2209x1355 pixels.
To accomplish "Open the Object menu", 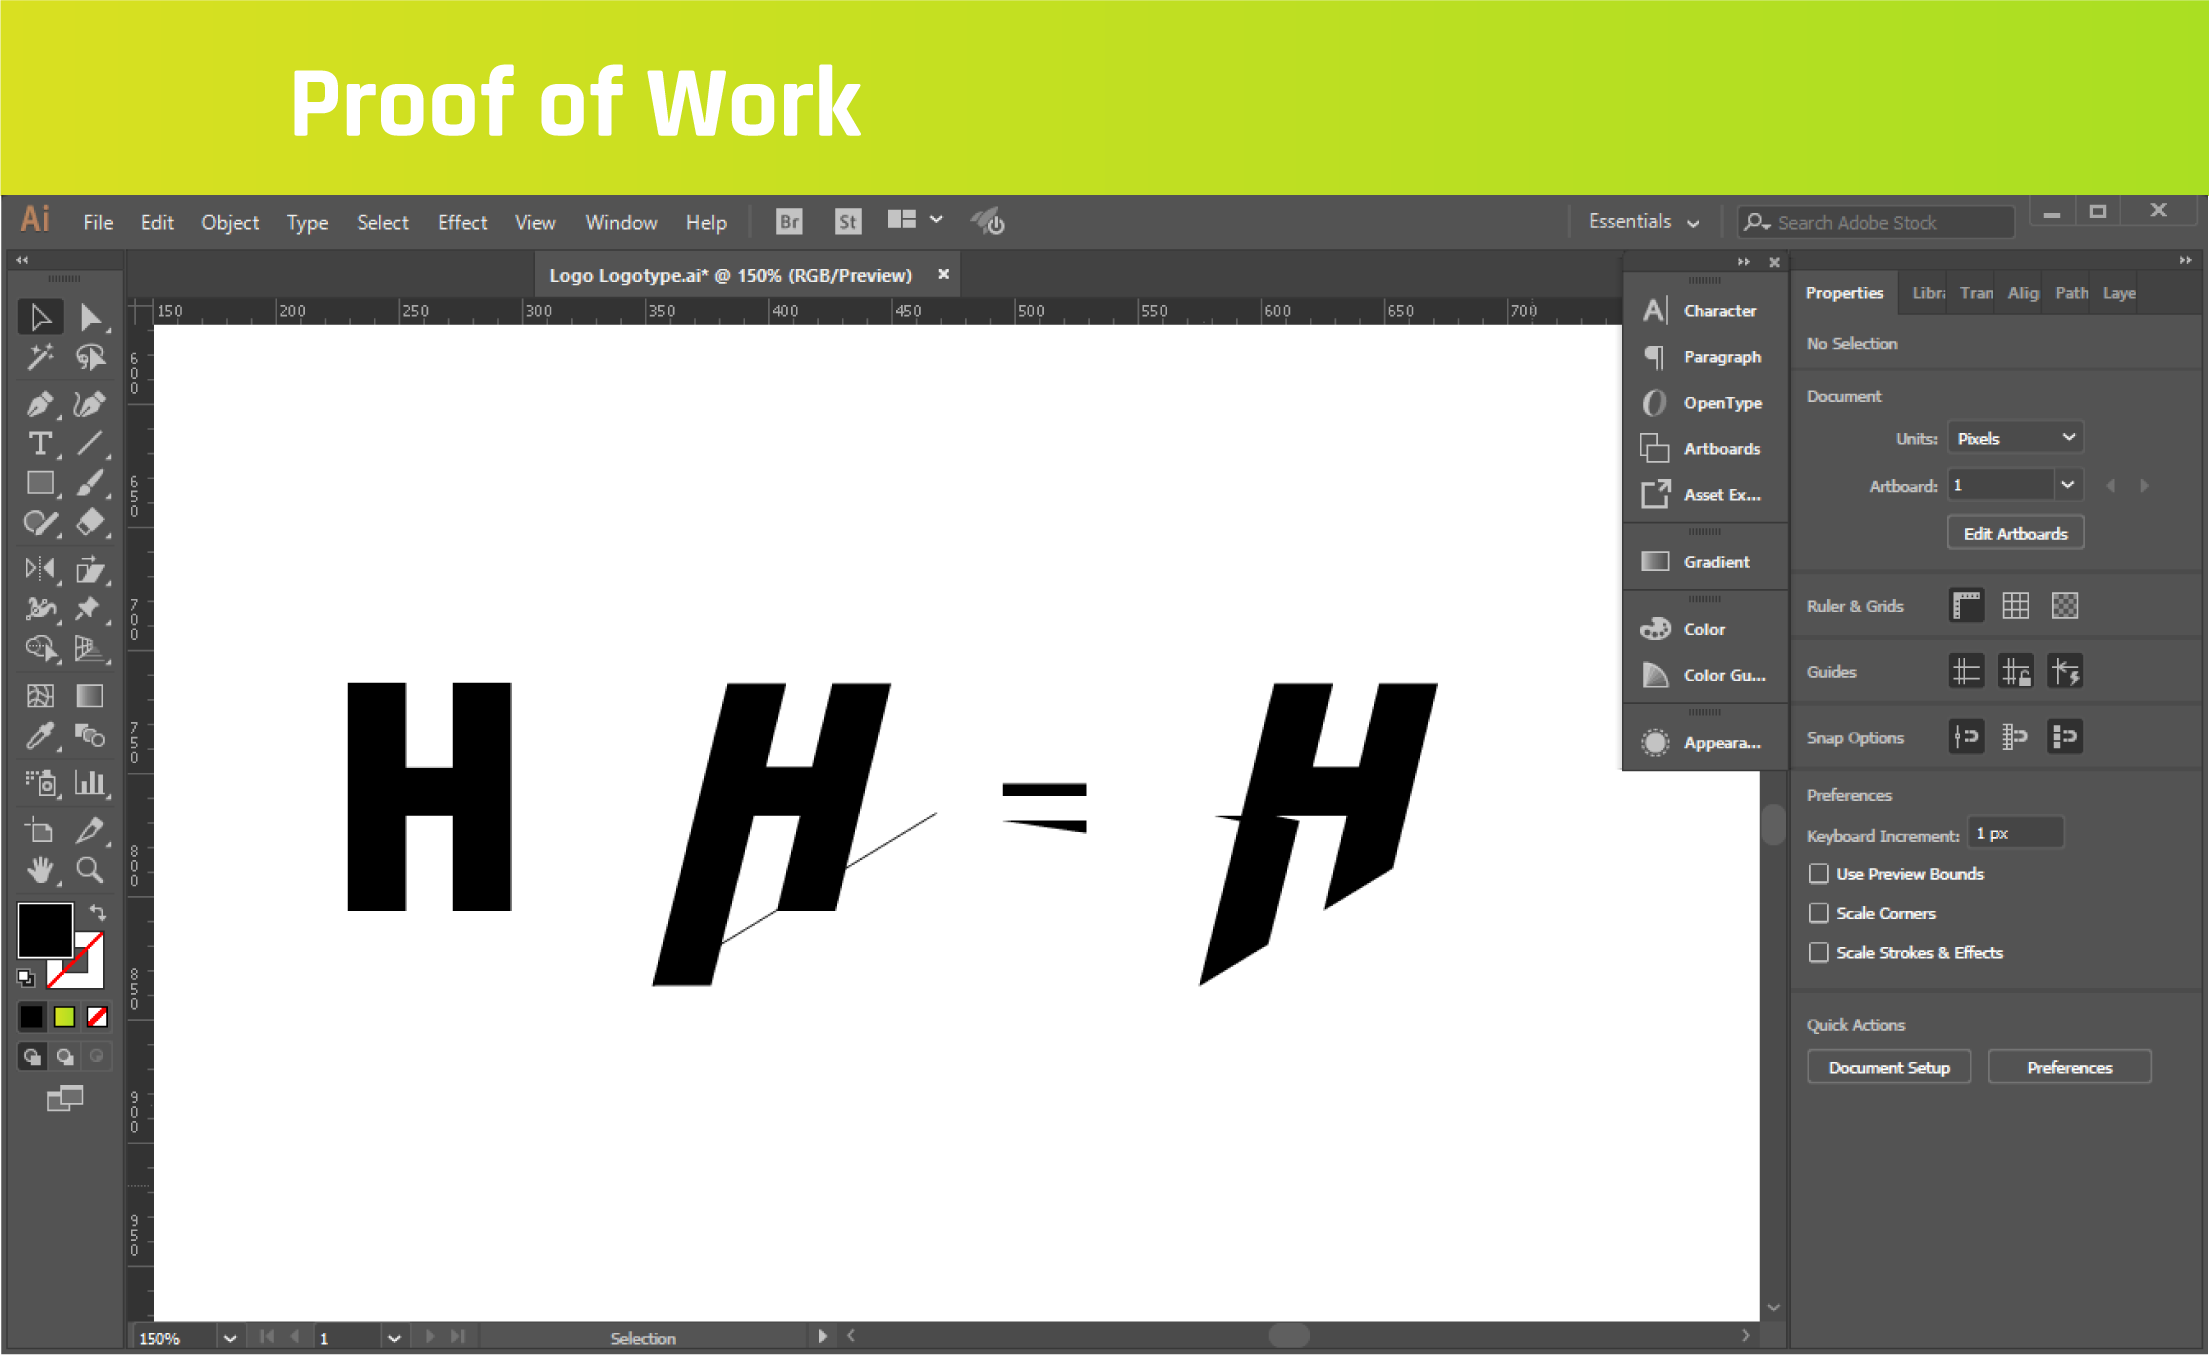I will 230,222.
